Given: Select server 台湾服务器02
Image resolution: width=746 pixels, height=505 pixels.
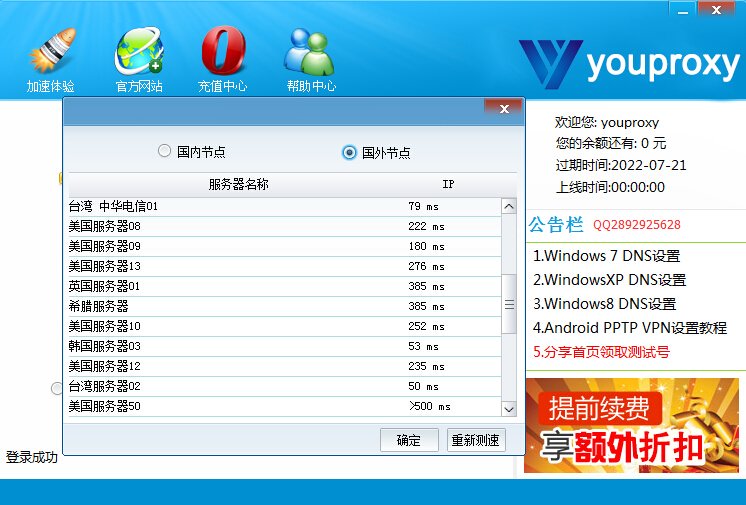Looking at the screenshot, I should (x=285, y=386).
